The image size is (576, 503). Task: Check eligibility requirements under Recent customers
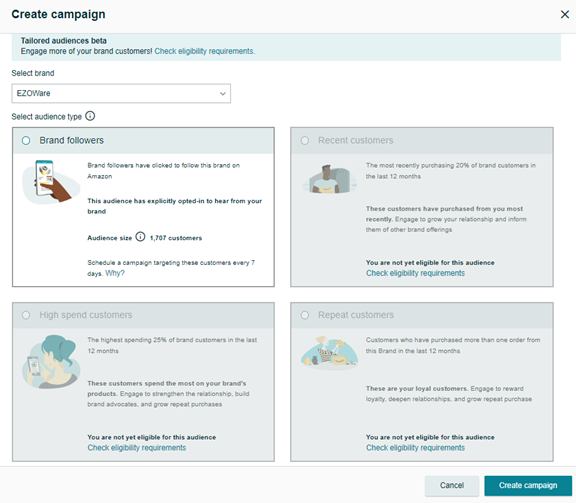415,273
